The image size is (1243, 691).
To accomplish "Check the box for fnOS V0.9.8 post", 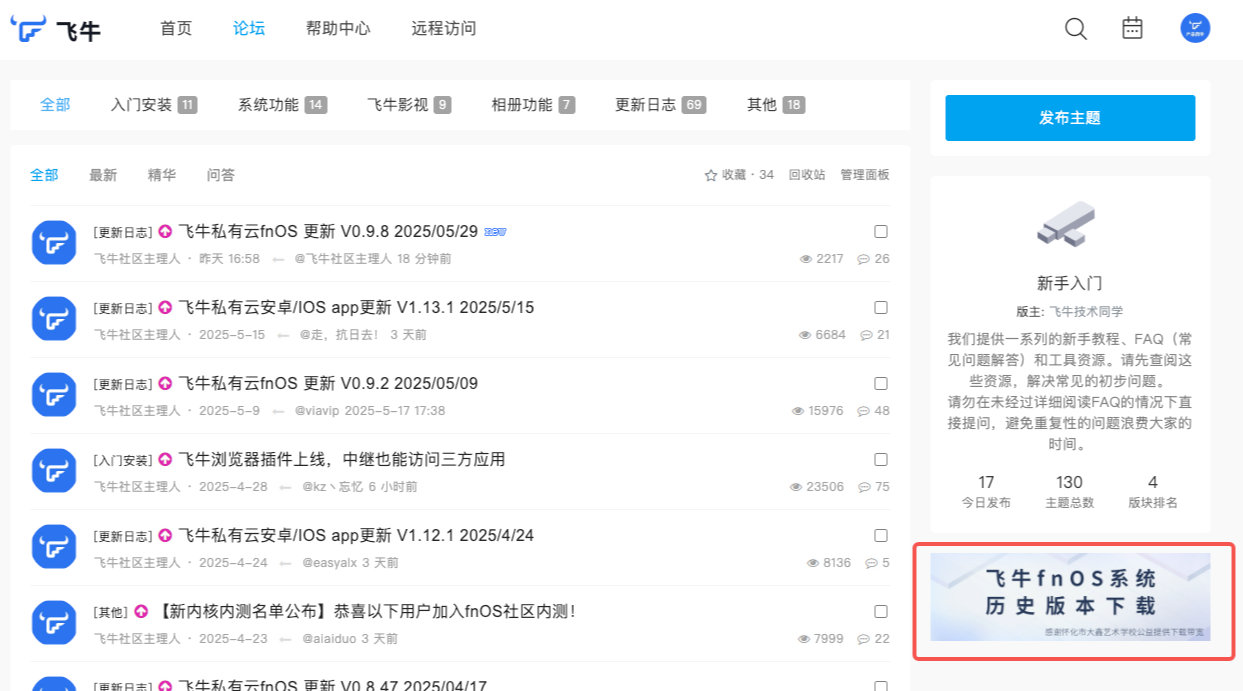I will tap(881, 232).
